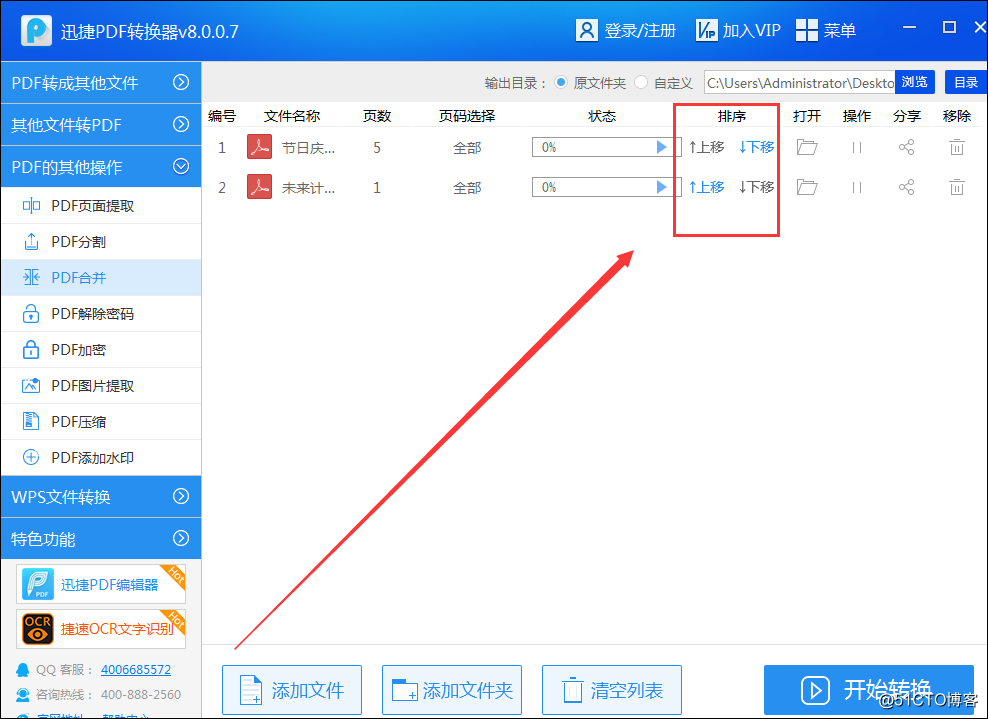Start conversion play arrow in row 2 progress
This screenshot has width=988, height=719.
[661, 187]
